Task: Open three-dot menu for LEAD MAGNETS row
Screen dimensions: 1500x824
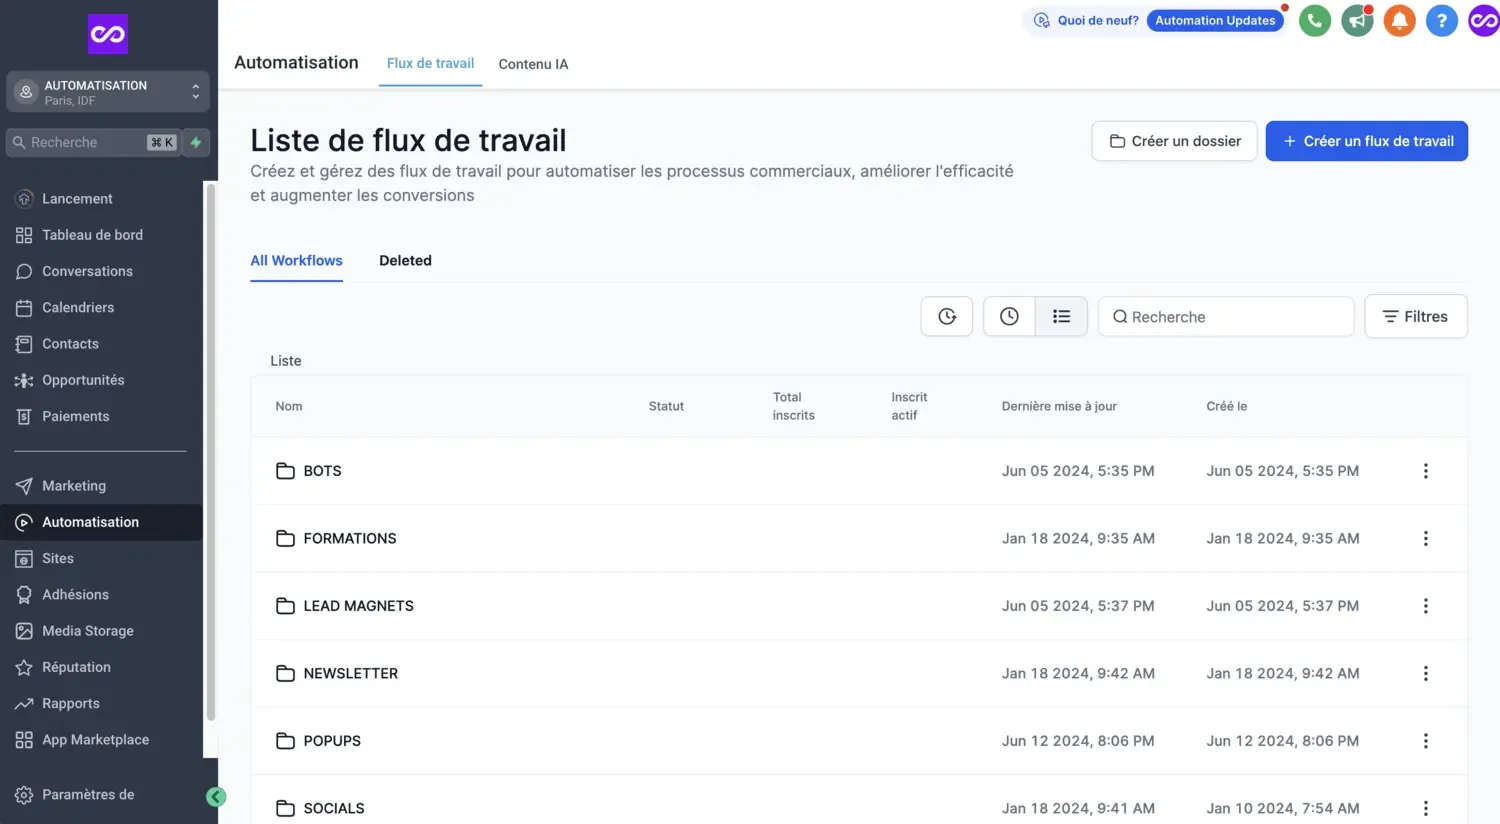Action: (1426, 606)
